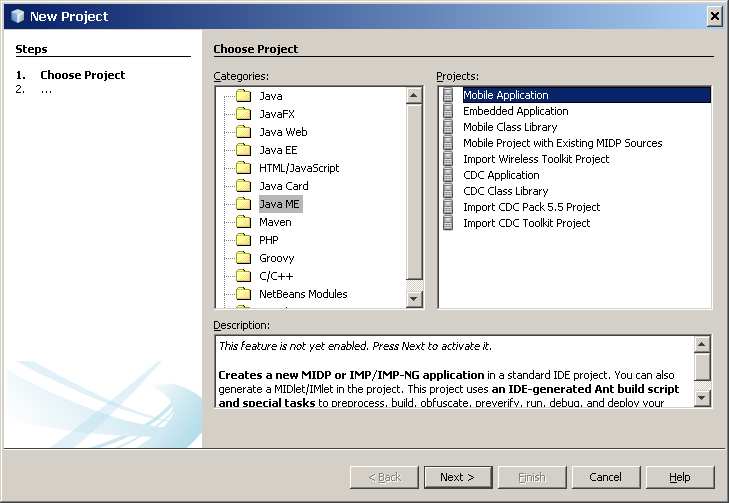Click the disabled < Back button

pyautogui.click(x=384, y=477)
